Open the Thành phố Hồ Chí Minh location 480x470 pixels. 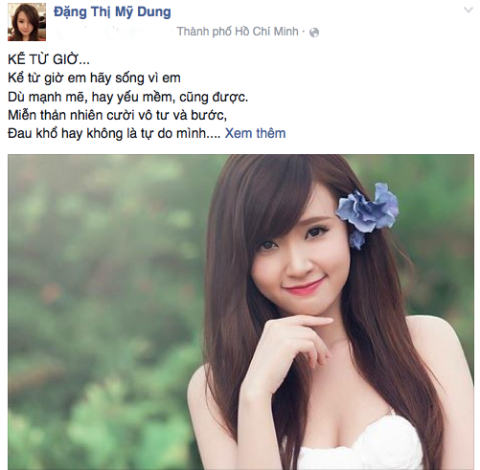click(x=238, y=32)
